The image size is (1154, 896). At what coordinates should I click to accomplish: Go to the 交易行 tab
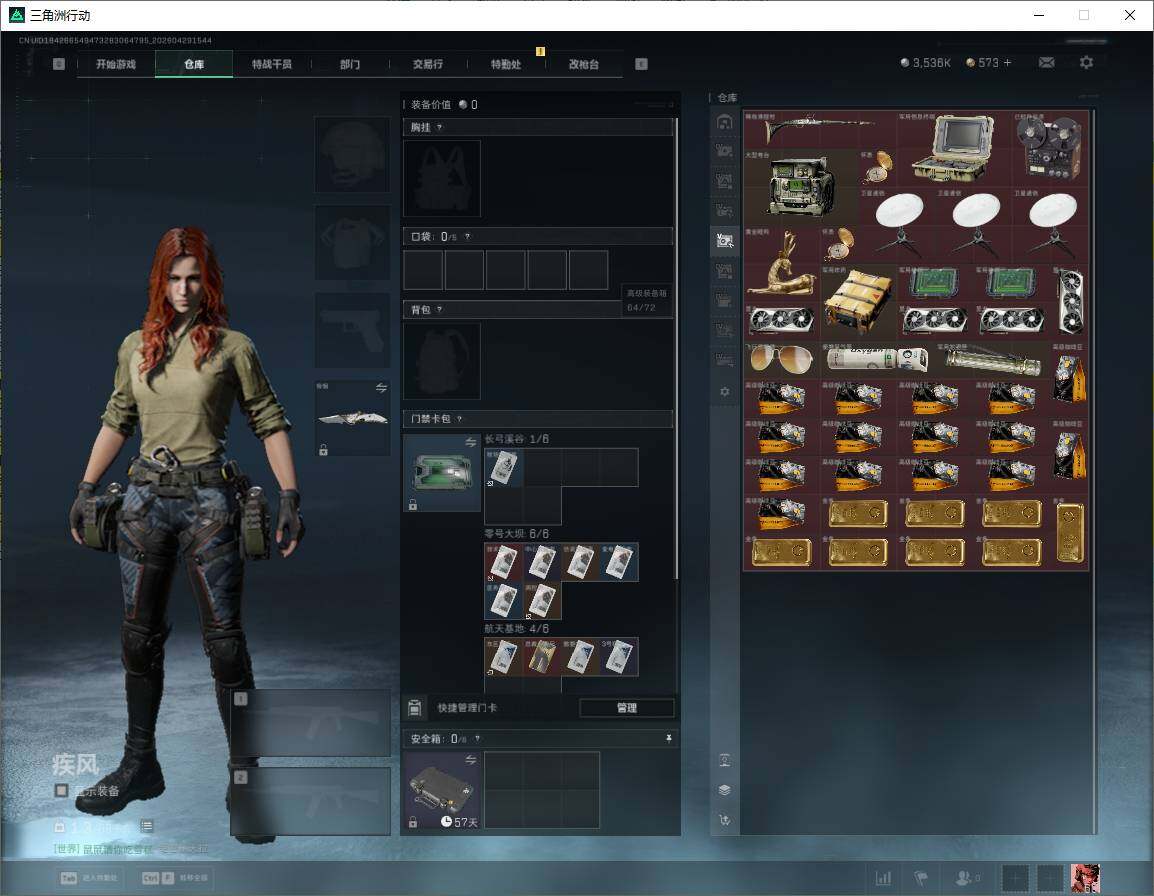coord(428,64)
